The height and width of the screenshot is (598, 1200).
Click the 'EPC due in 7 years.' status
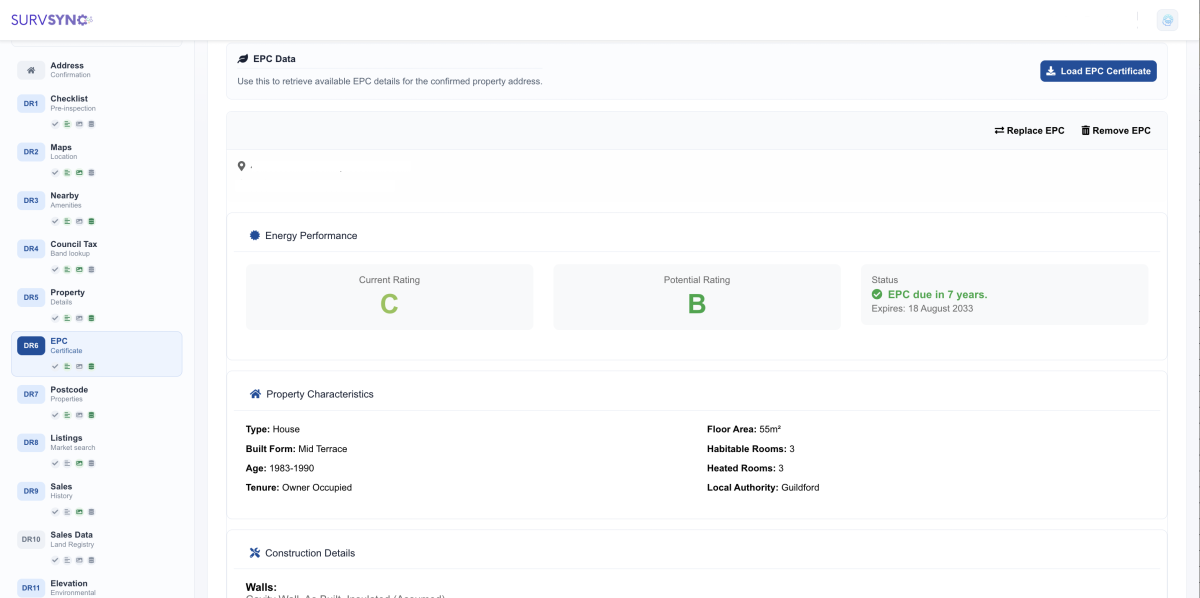pos(929,294)
